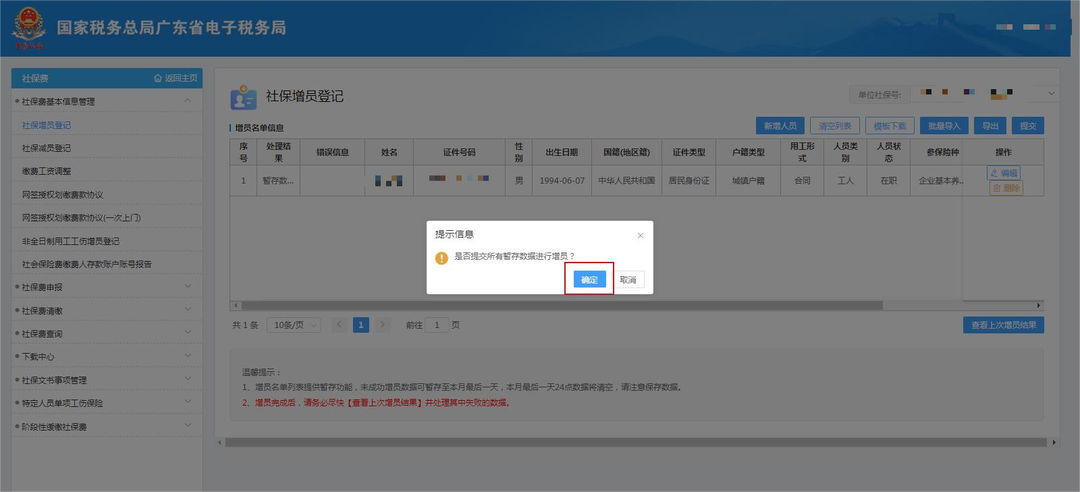Click the 社保增员登记 ID card icon

click(243, 98)
